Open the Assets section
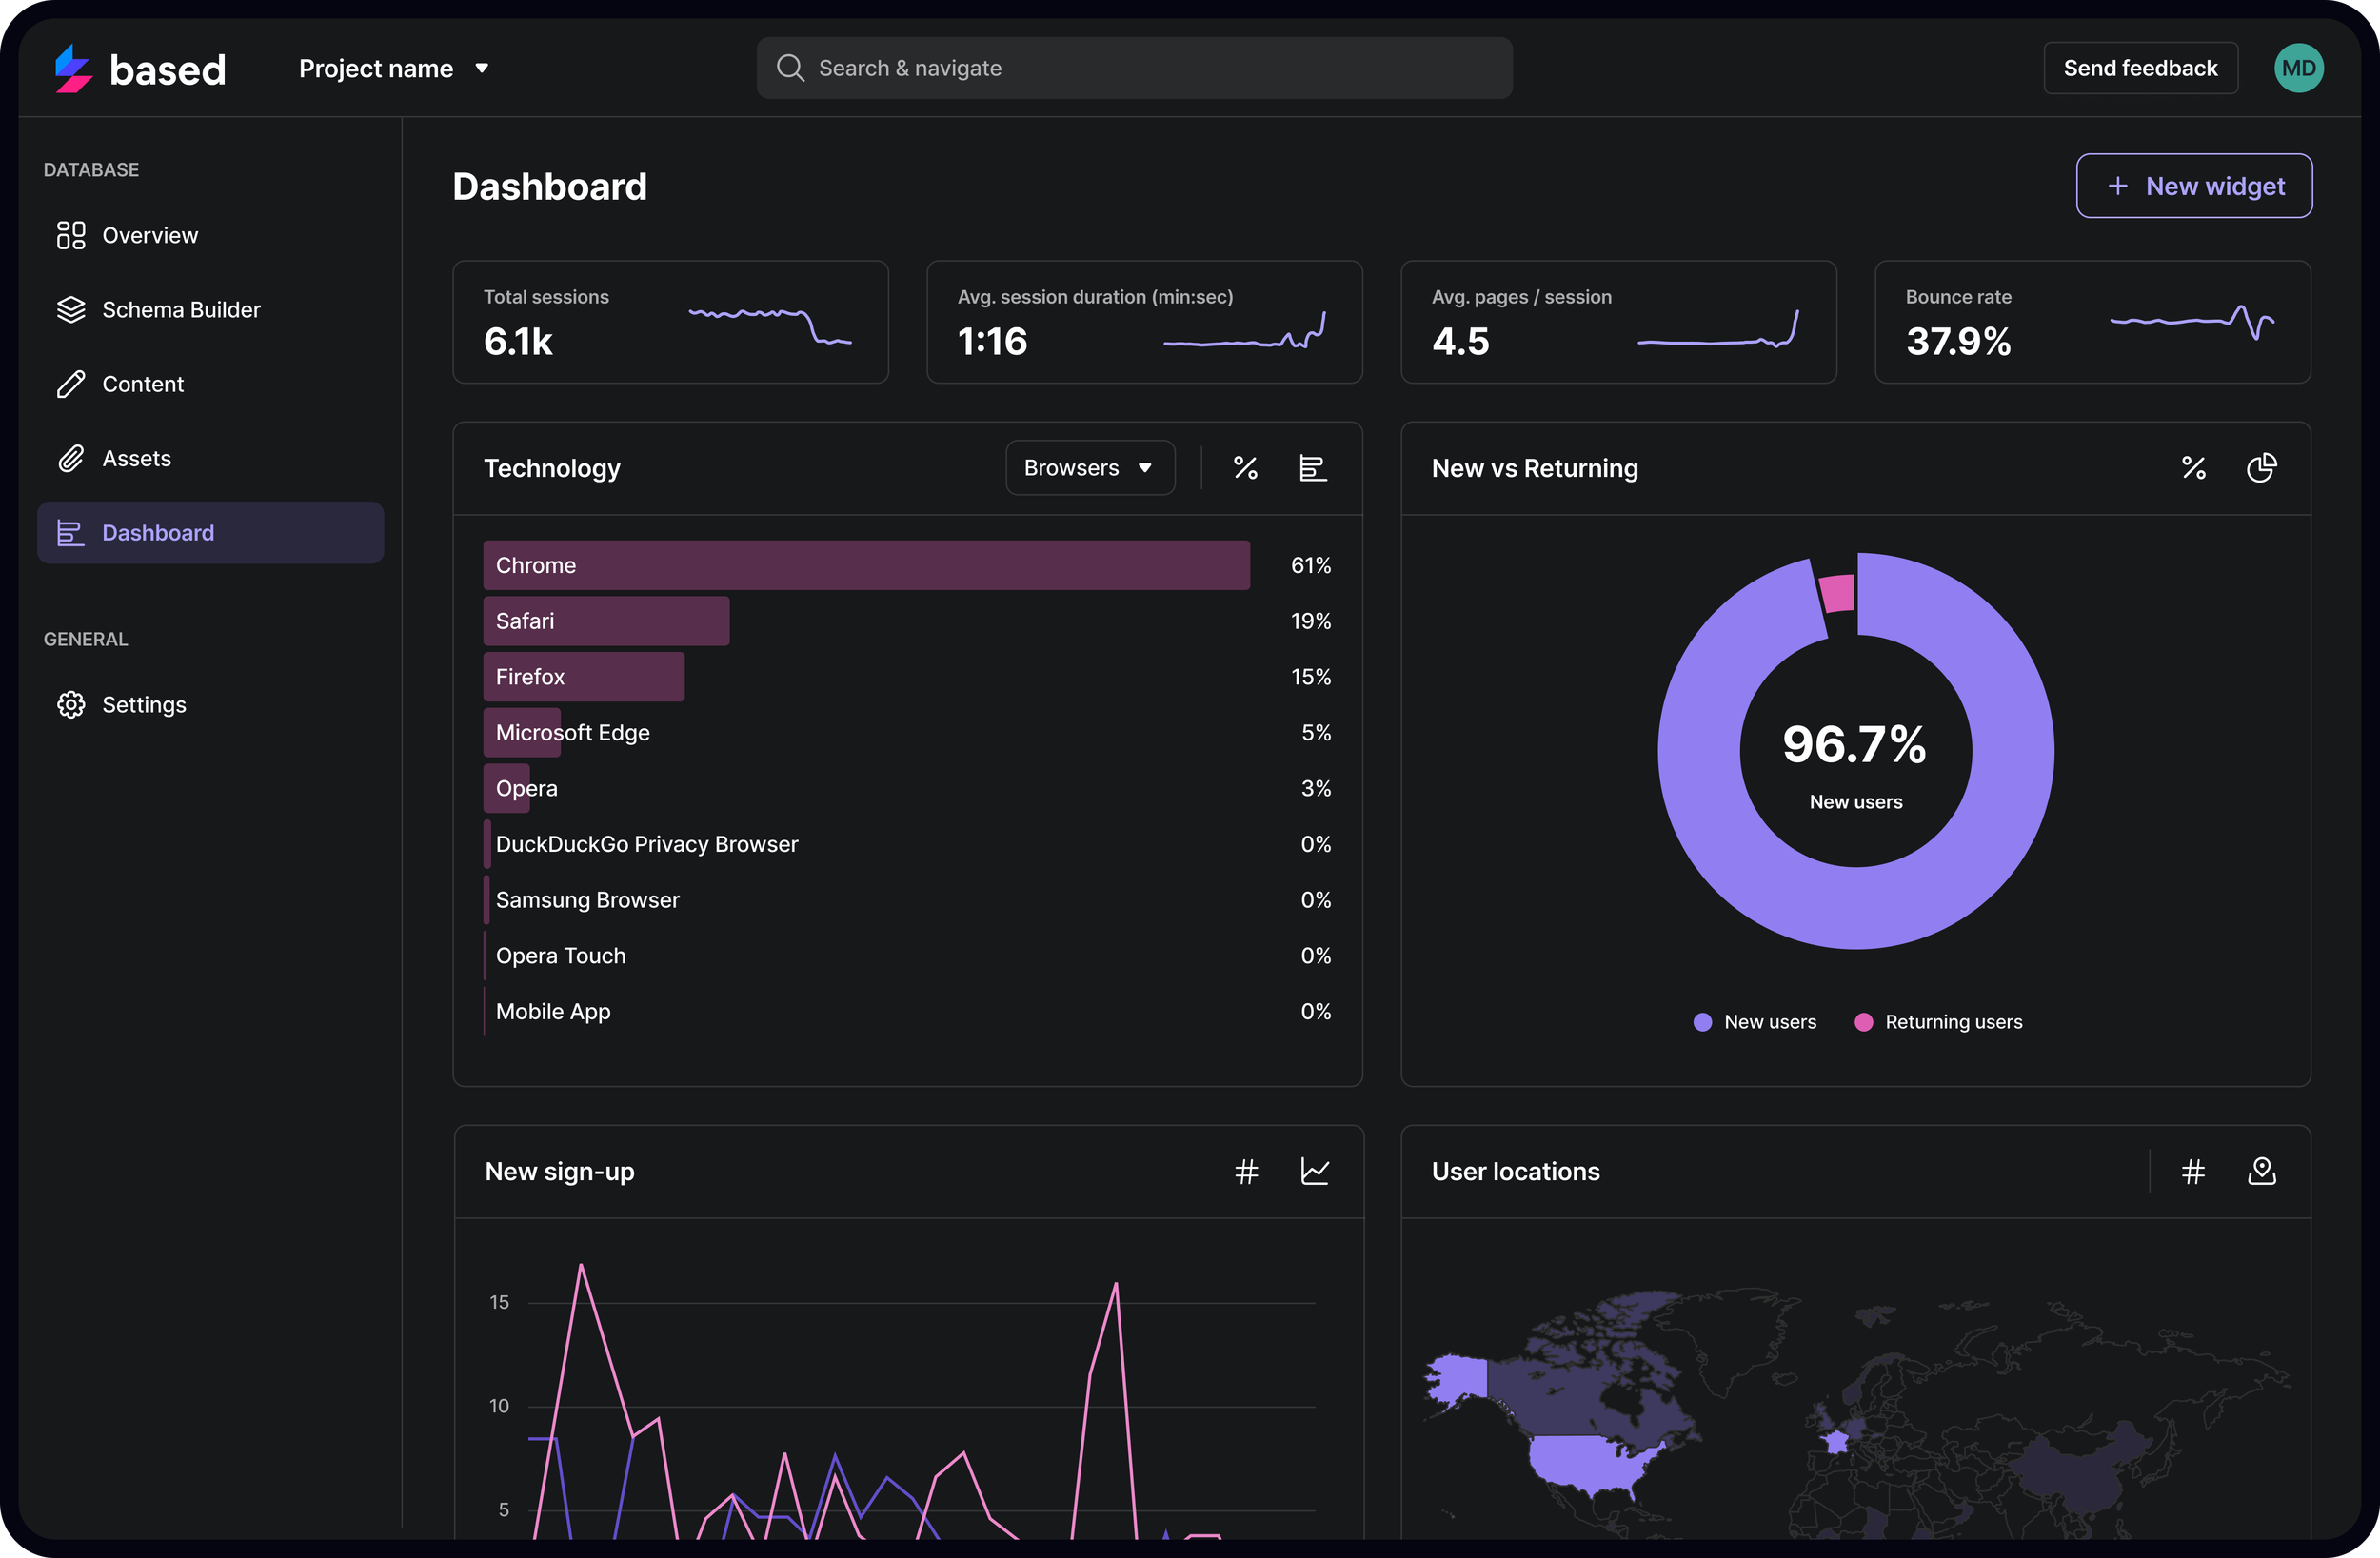The width and height of the screenshot is (2380, 1558). click(136, 458)
